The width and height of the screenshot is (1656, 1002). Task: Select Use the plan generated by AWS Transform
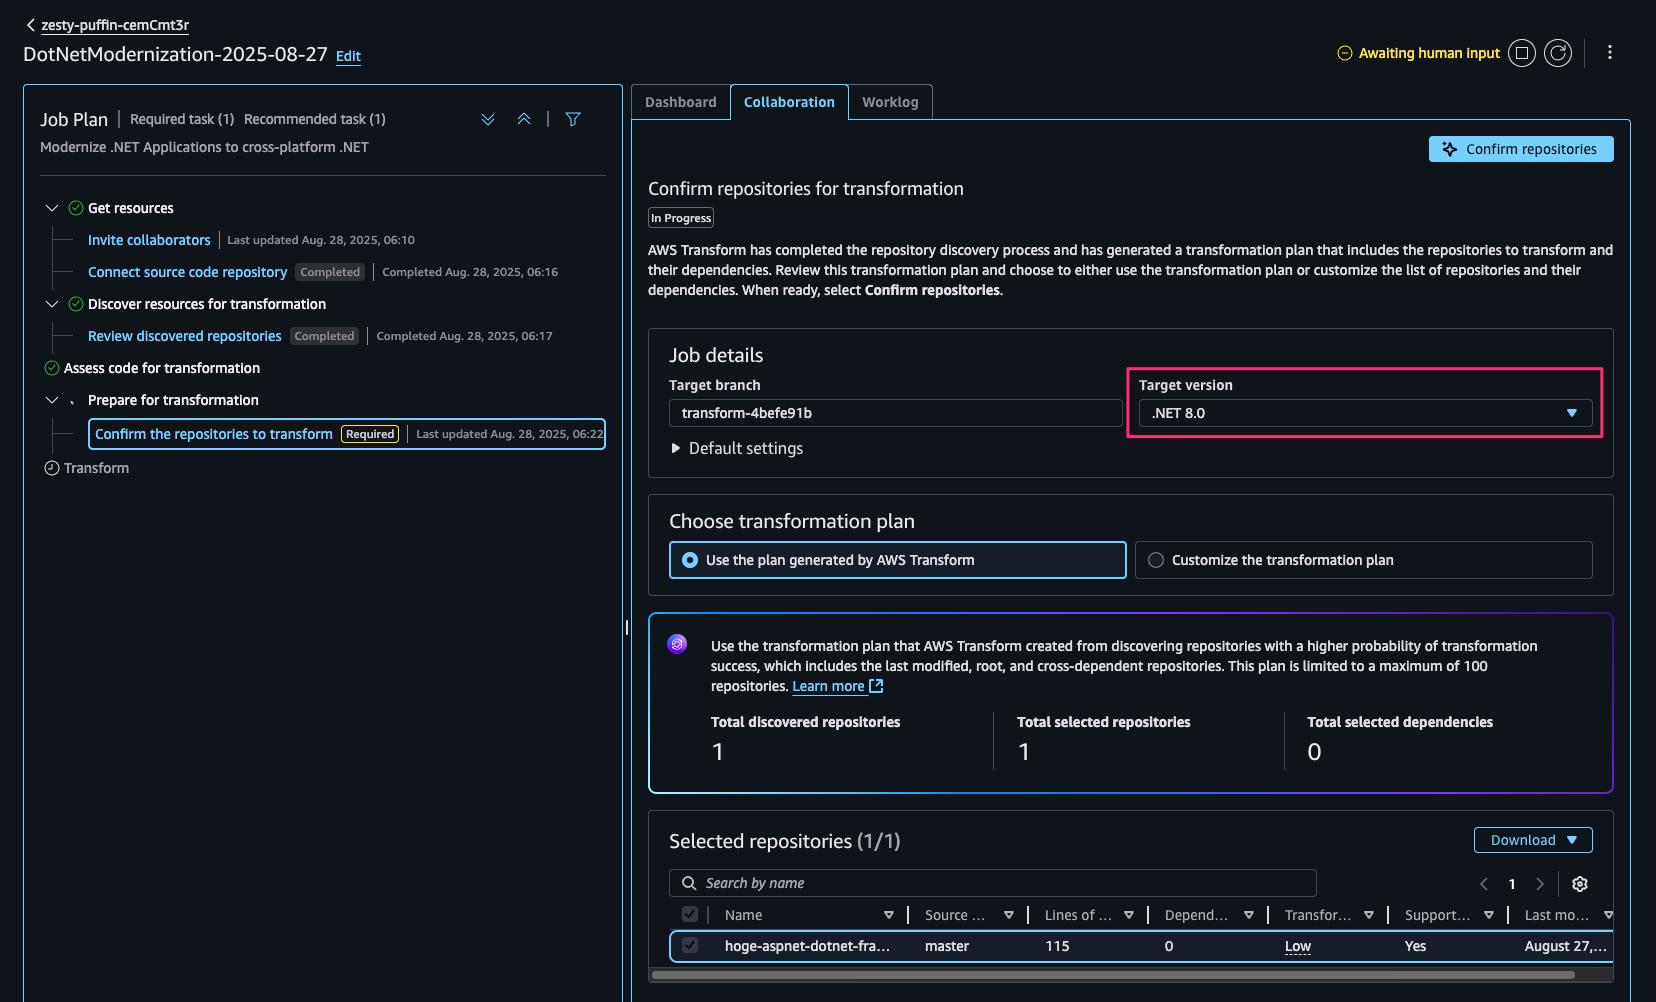click(x=898, y=560)
